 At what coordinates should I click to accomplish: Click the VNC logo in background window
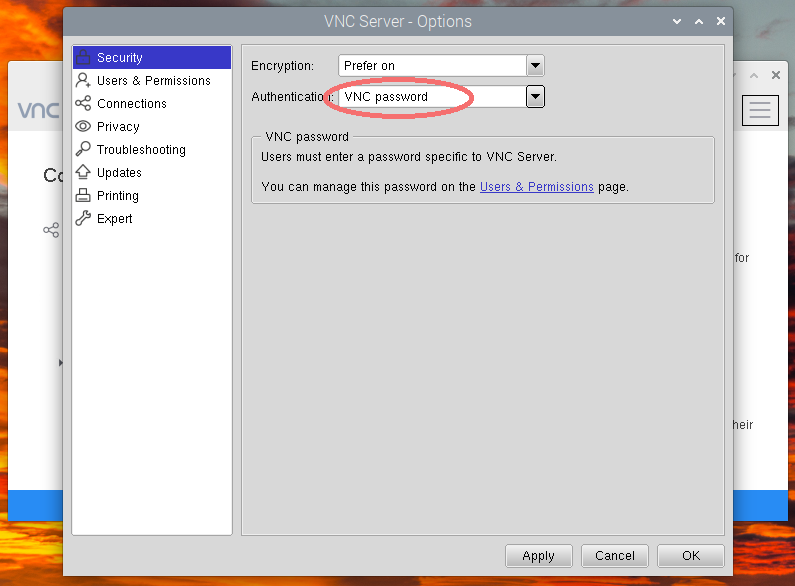tap(39, 109)
